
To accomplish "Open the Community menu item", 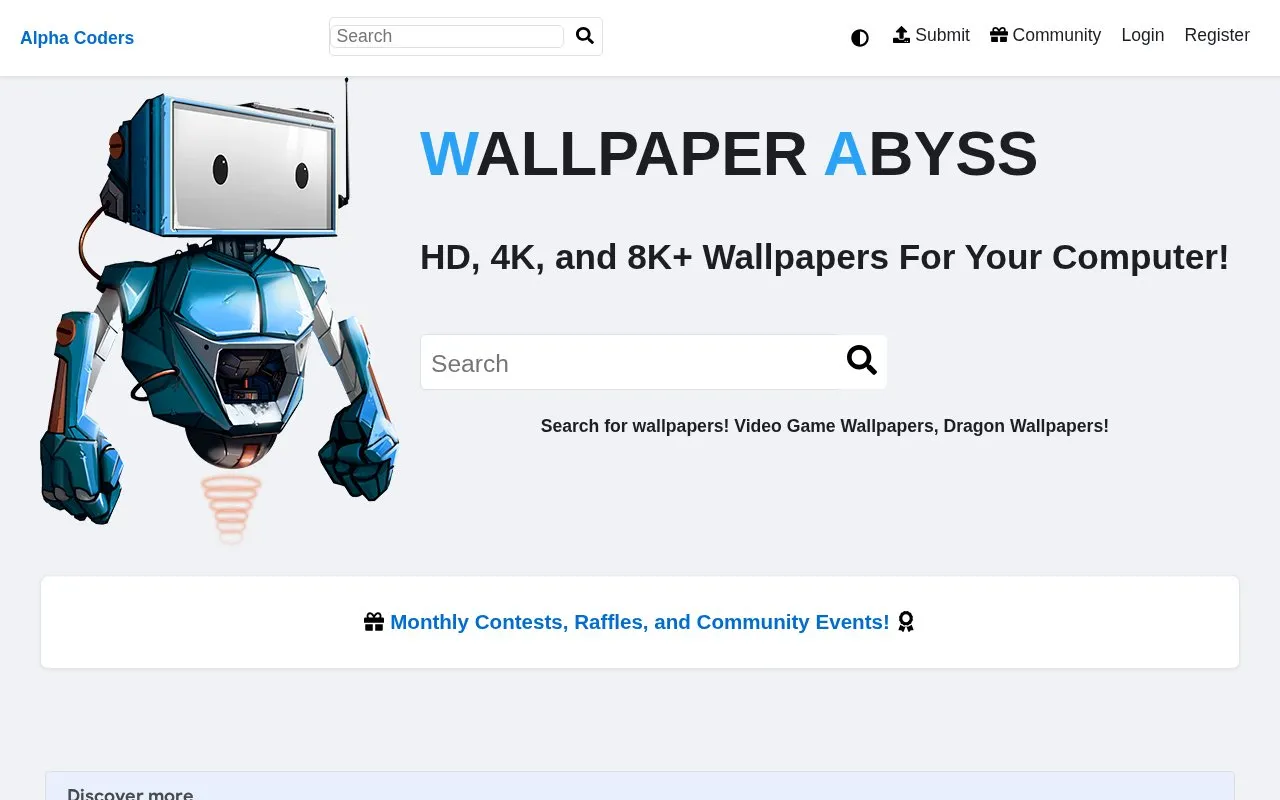I will tap(1046, 35).
